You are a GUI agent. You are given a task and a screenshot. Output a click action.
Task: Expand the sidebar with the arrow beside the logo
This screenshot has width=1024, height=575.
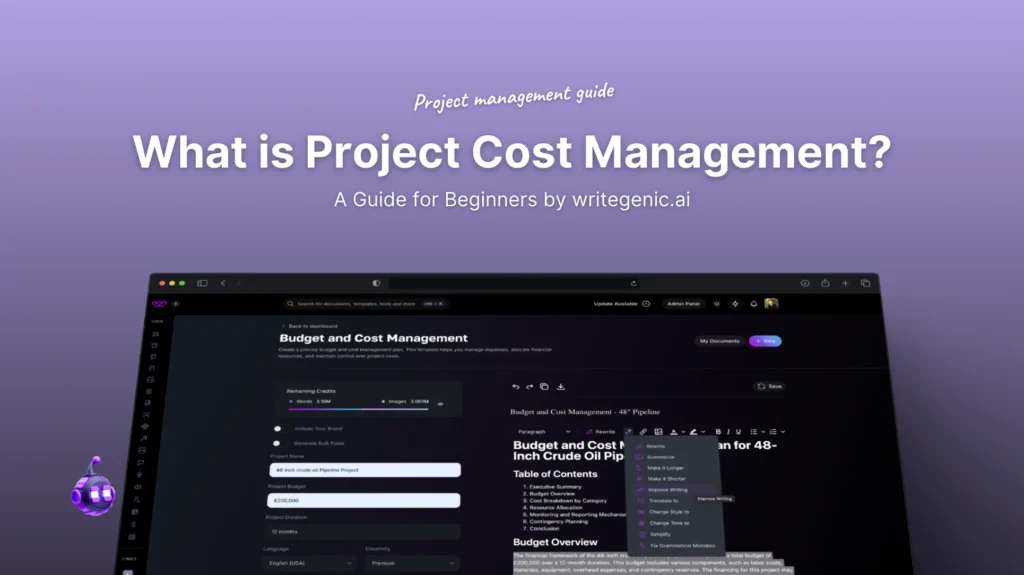coord(176,304)
